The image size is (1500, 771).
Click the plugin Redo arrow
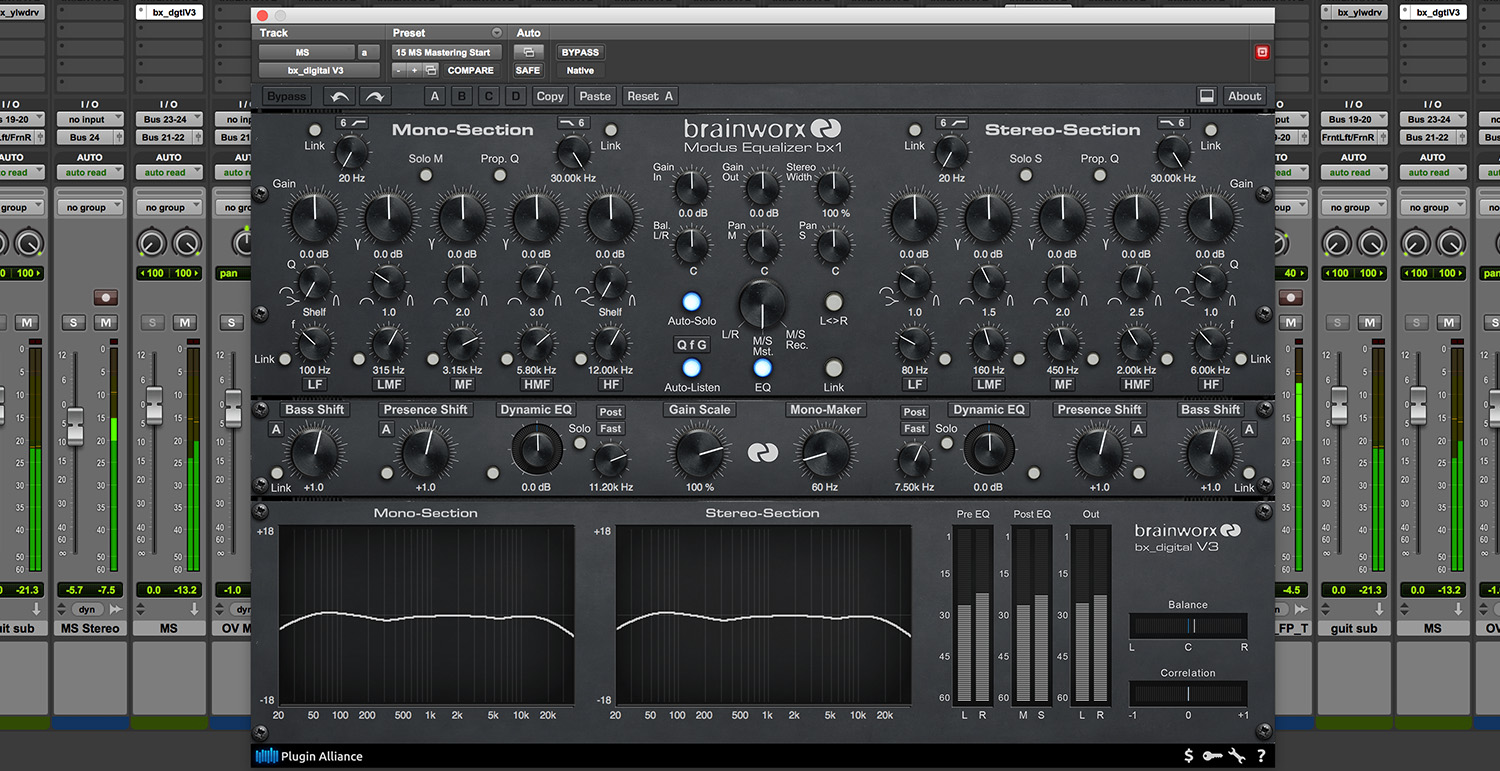pyautogui.click(x=374, y=96)
